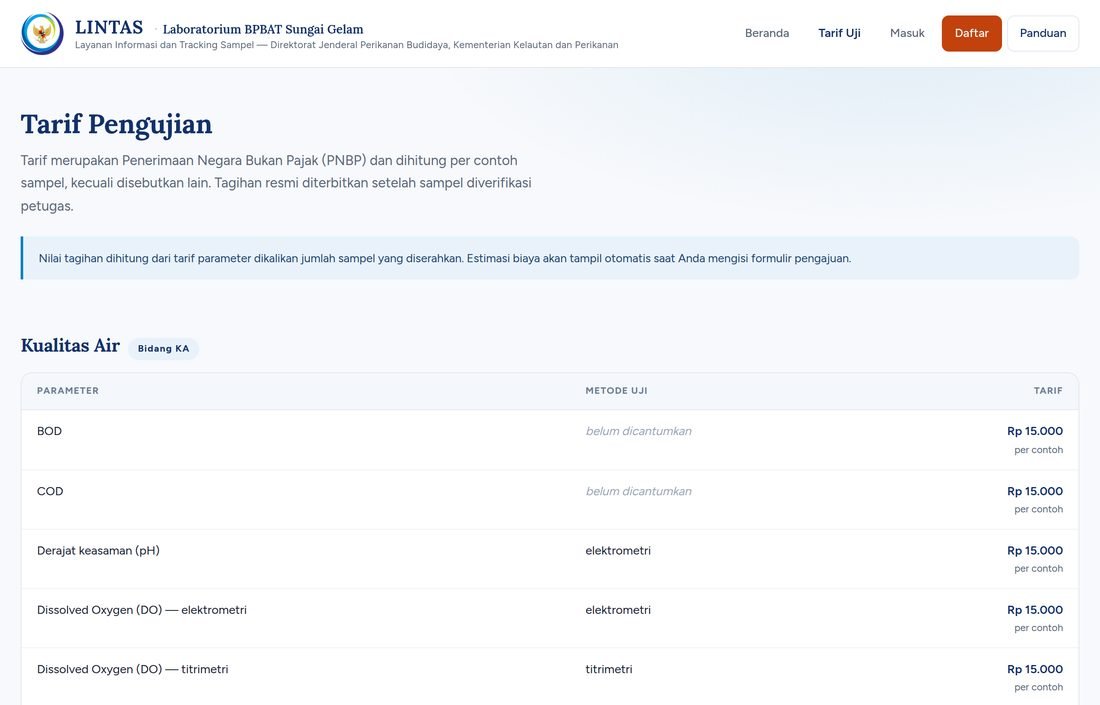Click the METODE UJI column header
1100x705 pixels.
click(617, 391)
